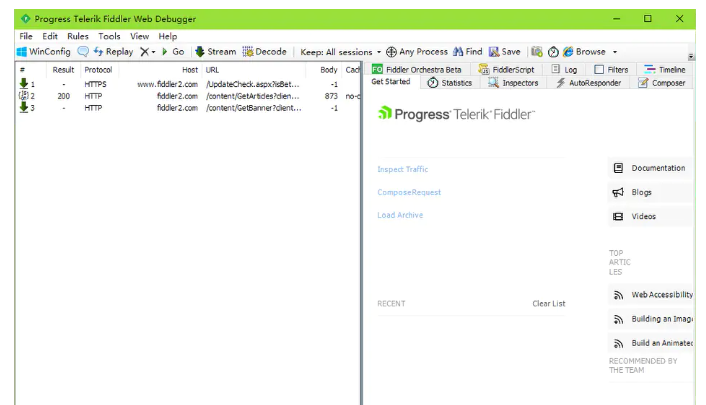Switch to the Statistics tab
Image resolution: width=706 pixels, height=405 pixels.
click(x=449, y=83)
